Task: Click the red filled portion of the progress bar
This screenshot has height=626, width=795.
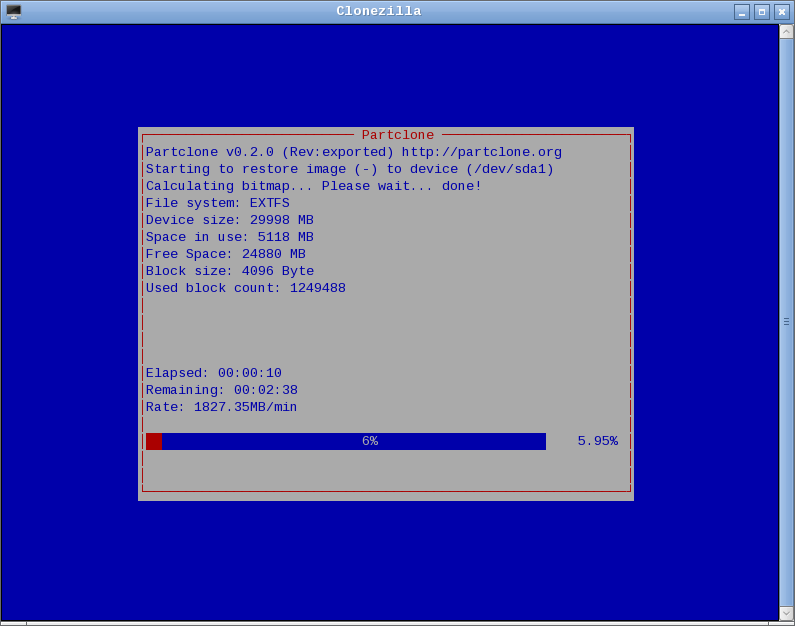Action: point(154,441)
